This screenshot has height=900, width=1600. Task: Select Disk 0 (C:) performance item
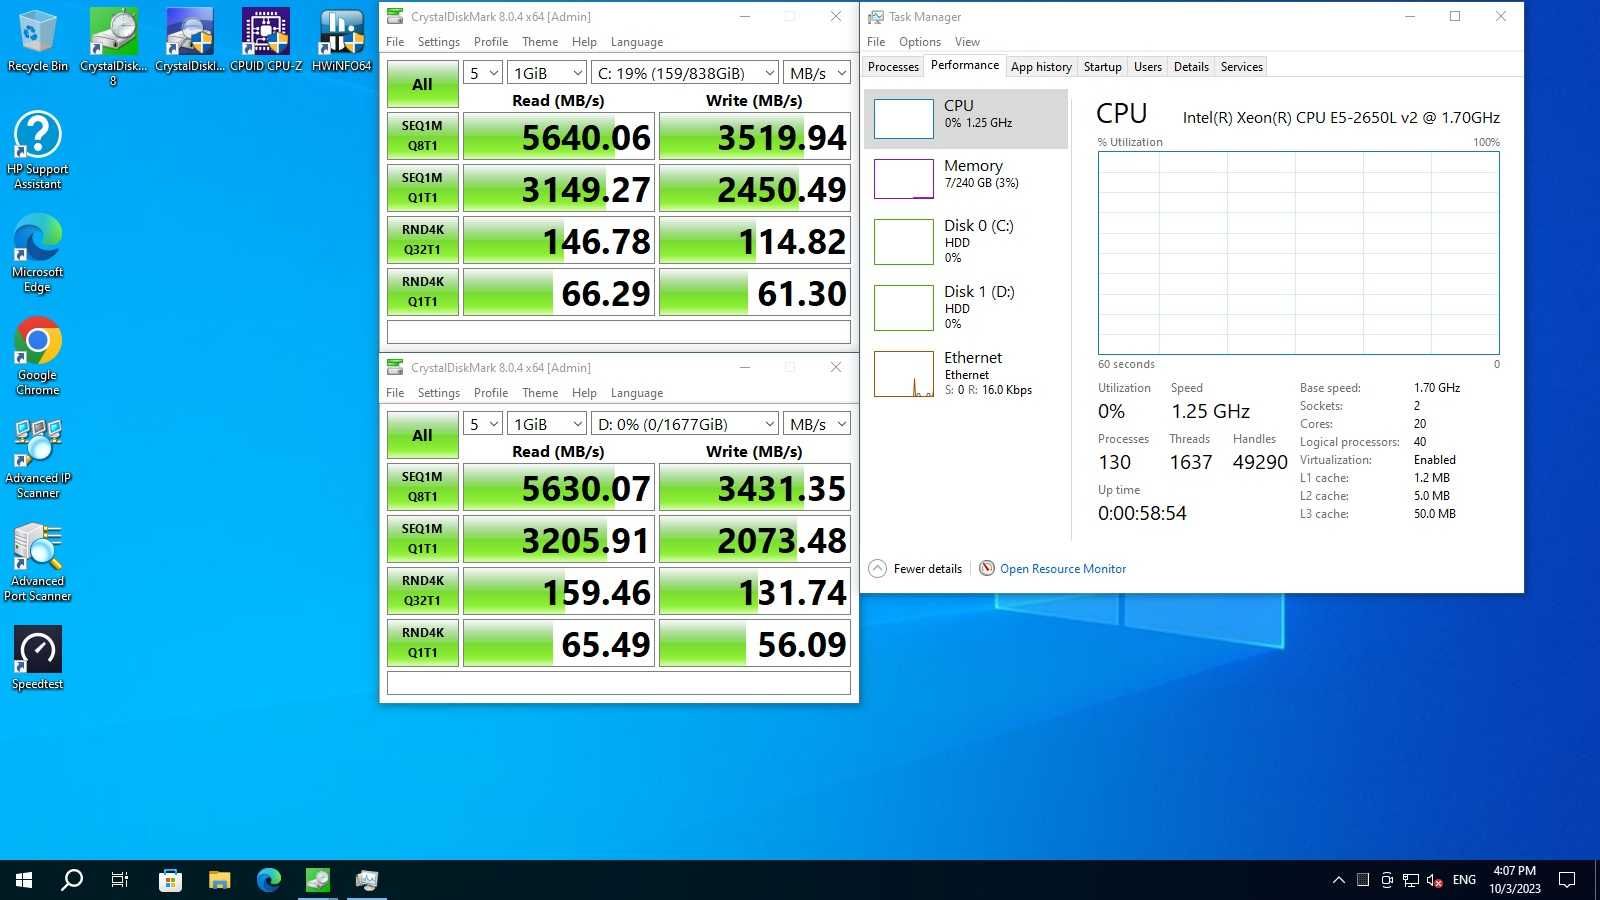click(x=966, y=241)
